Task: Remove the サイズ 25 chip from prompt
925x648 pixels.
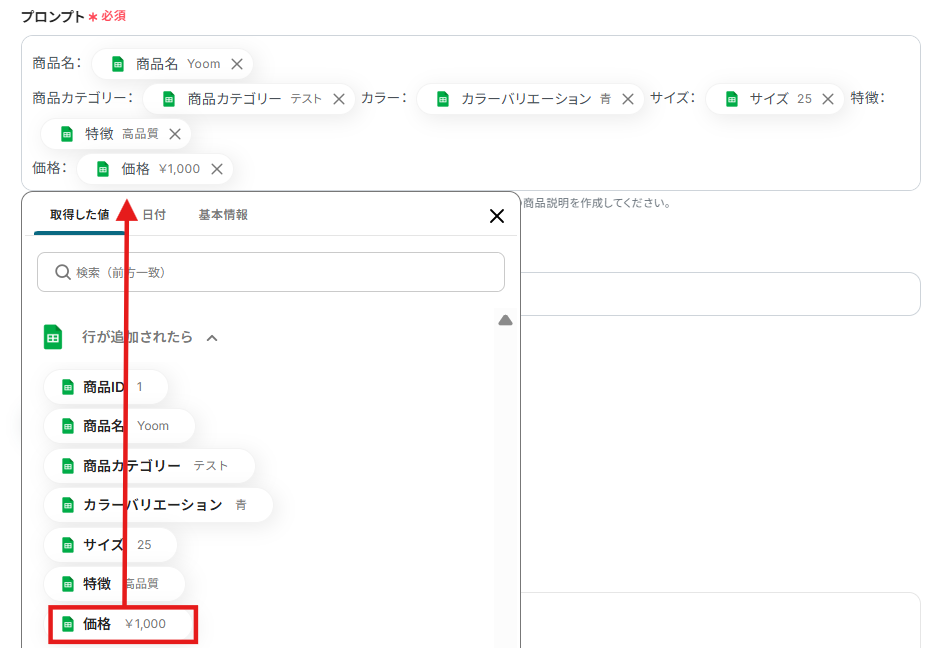Action: (x=828, y=99)
